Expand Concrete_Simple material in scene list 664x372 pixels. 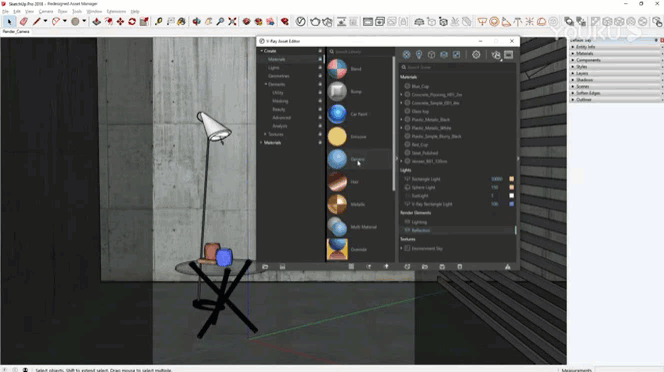coord(401,103)
